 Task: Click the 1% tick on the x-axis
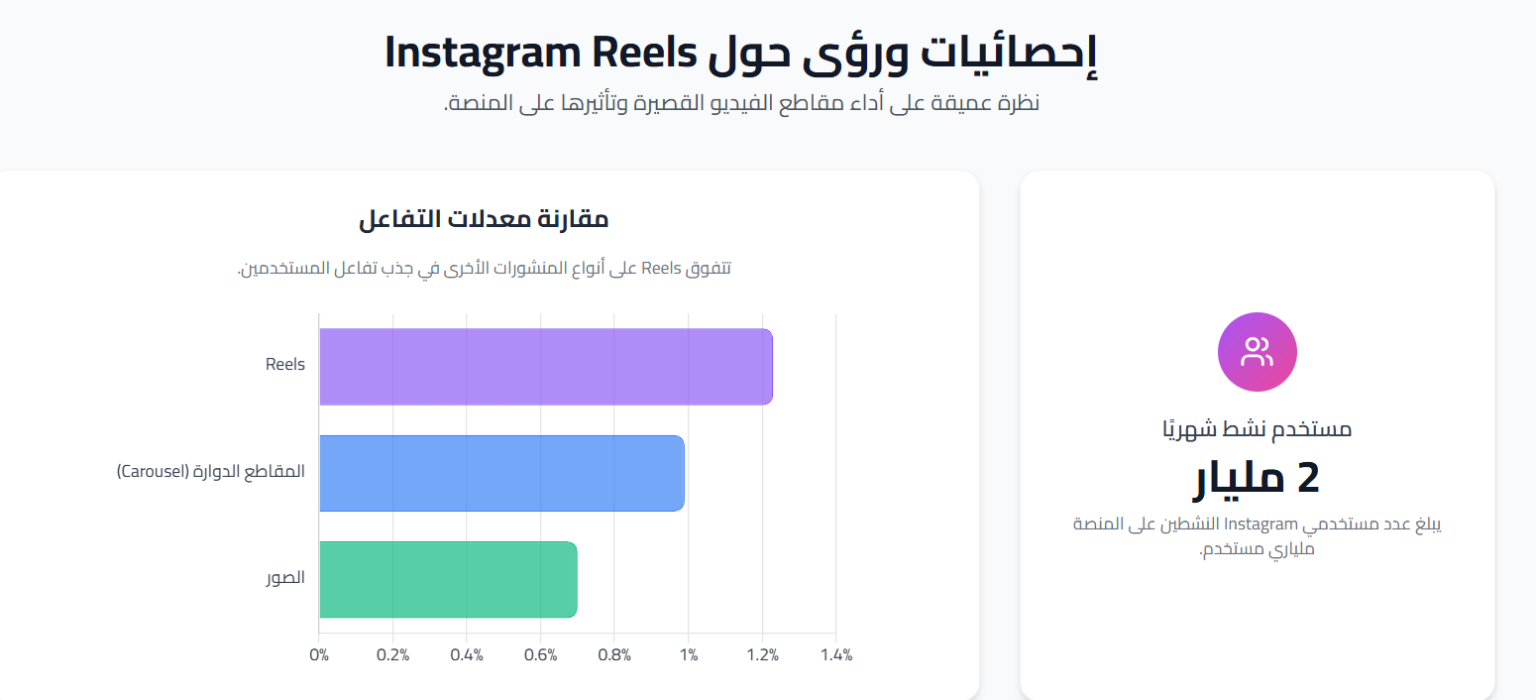[688, 656]
